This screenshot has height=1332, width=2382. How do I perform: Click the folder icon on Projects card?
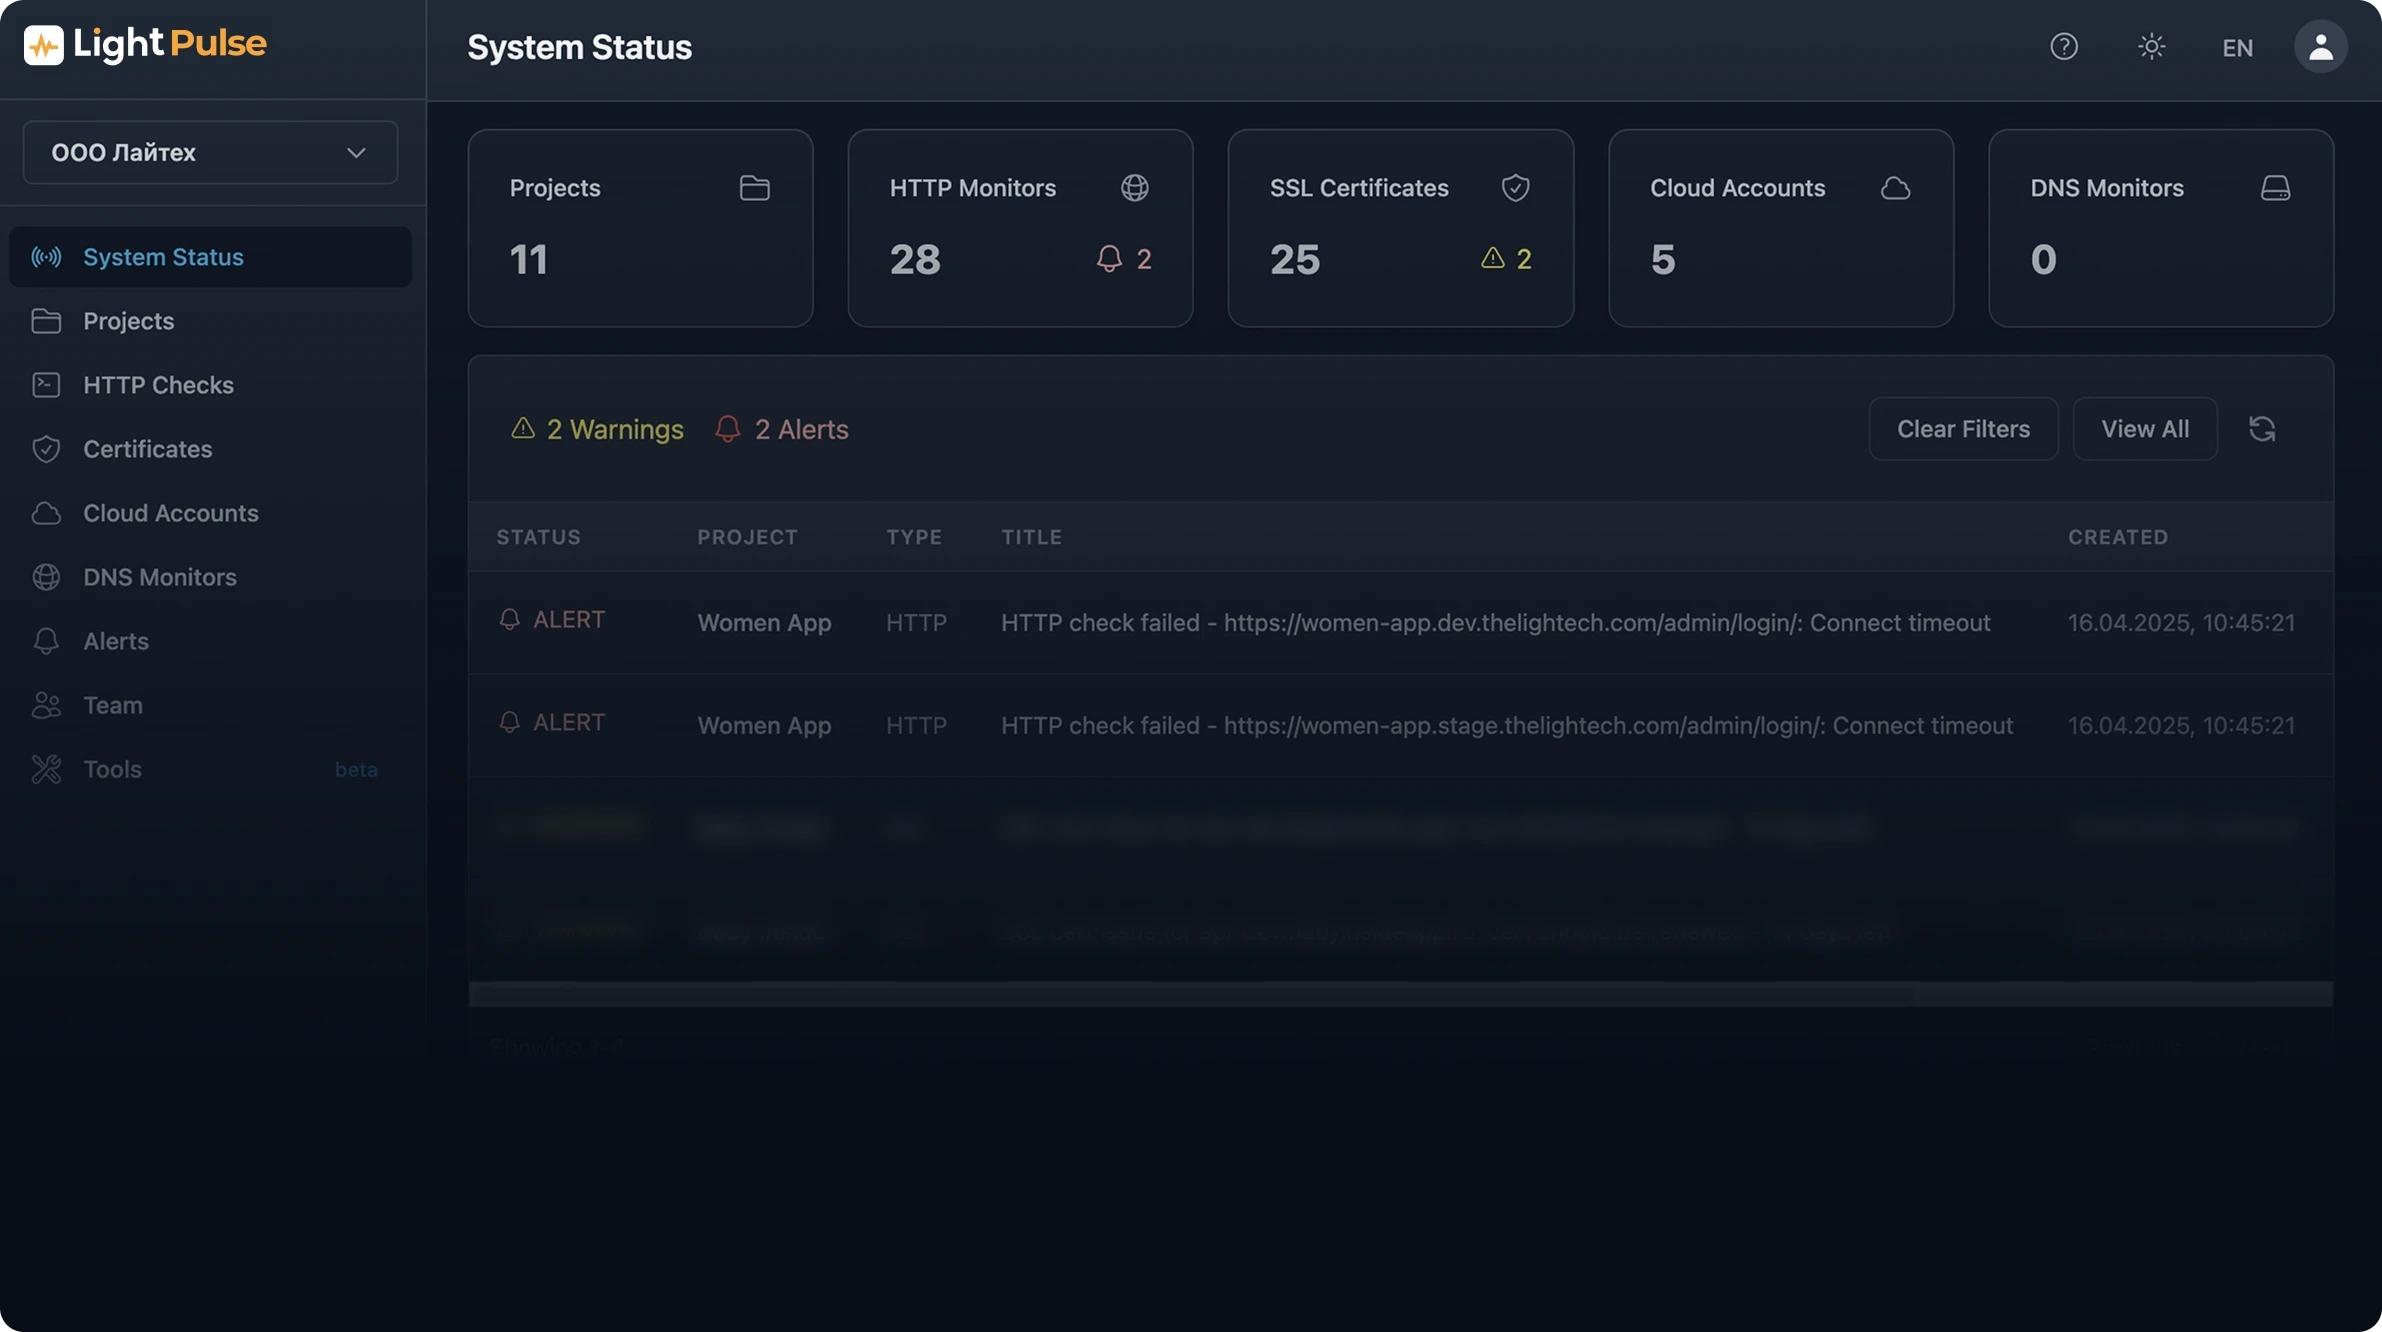point(754,188)
